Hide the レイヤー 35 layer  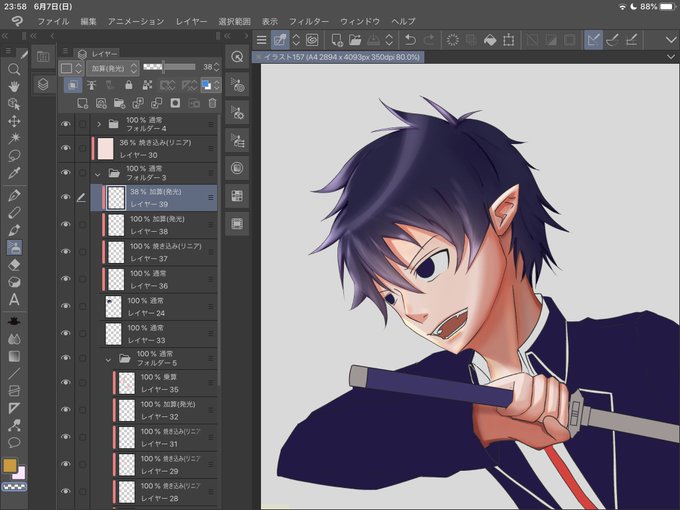(x=65, y=382)
